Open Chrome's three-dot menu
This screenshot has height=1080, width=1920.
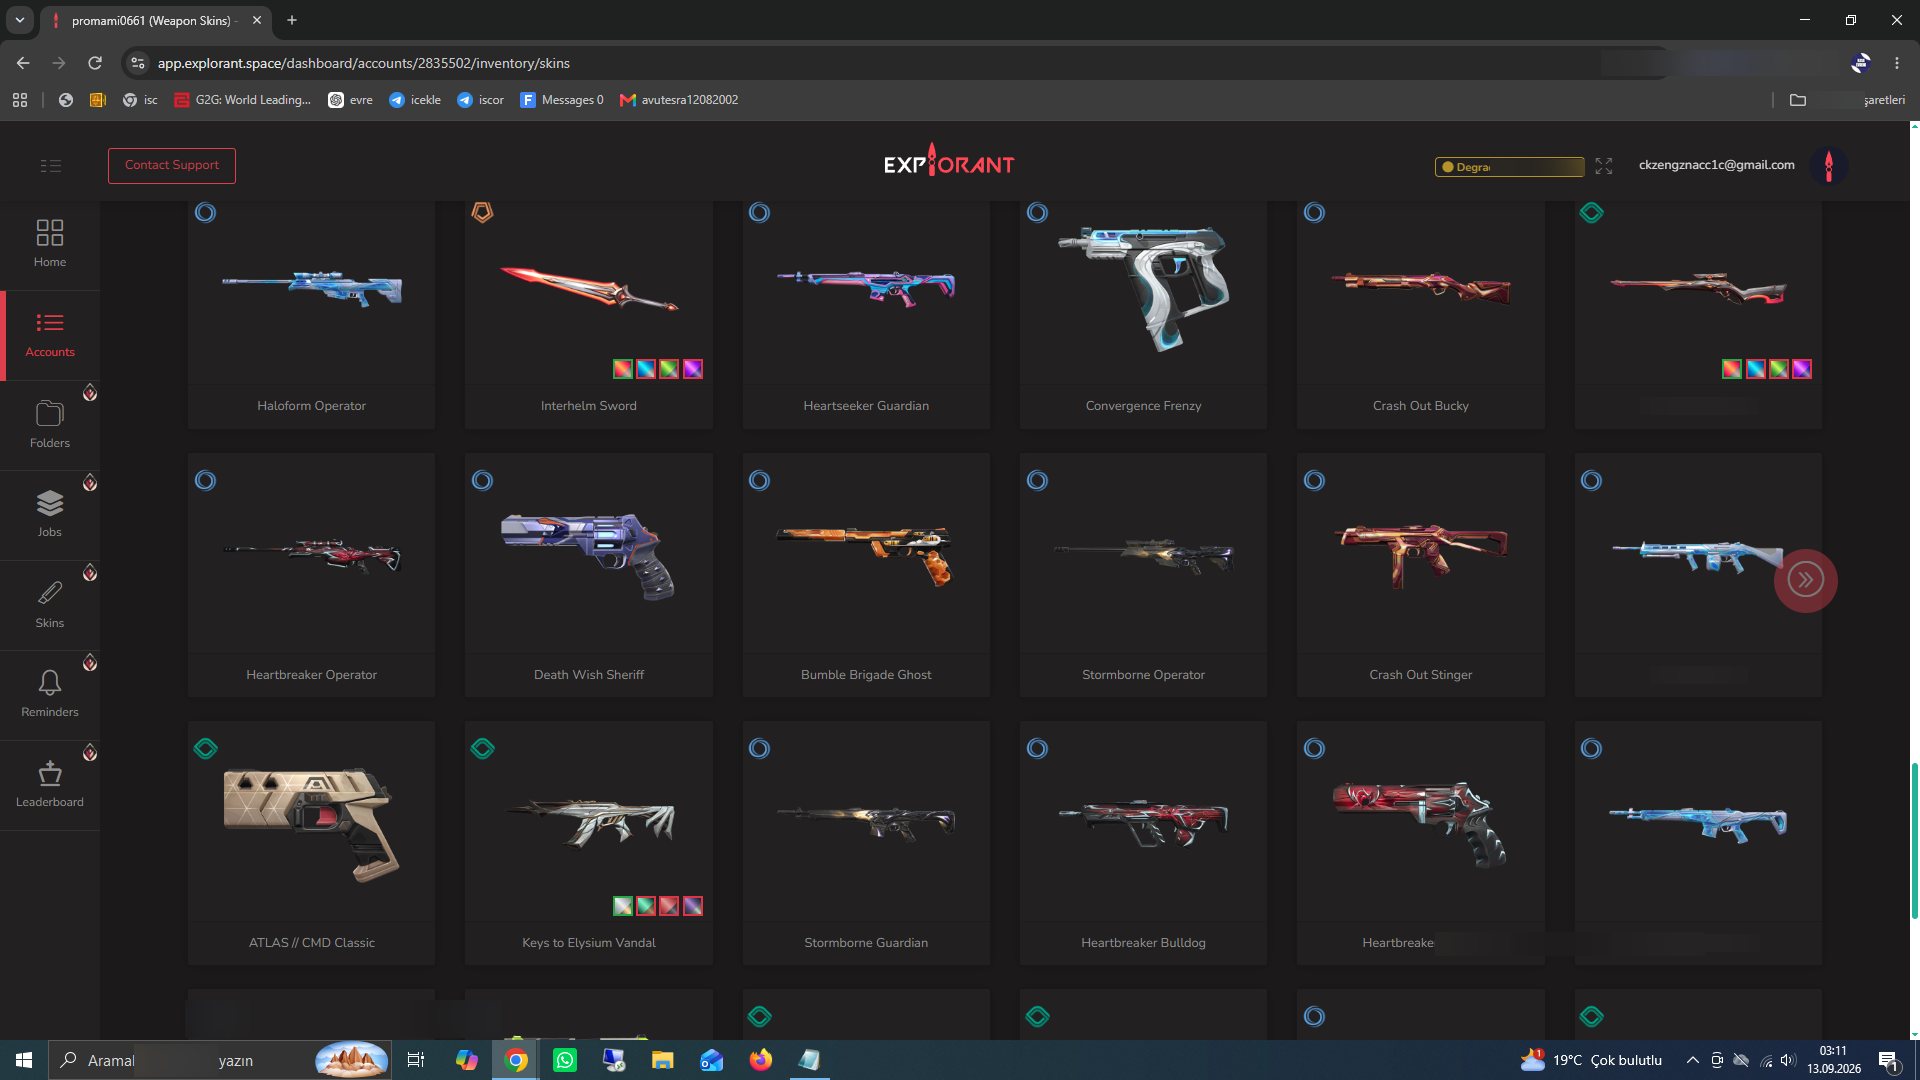click(x=1897, y=63)
